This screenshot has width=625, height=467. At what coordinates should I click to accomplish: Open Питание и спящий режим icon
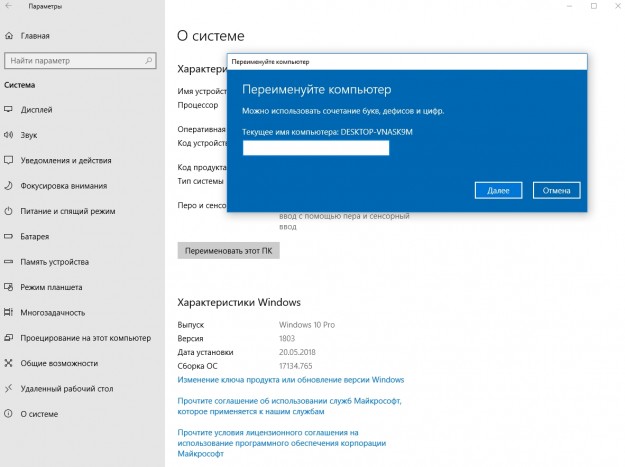pos(10,211)
